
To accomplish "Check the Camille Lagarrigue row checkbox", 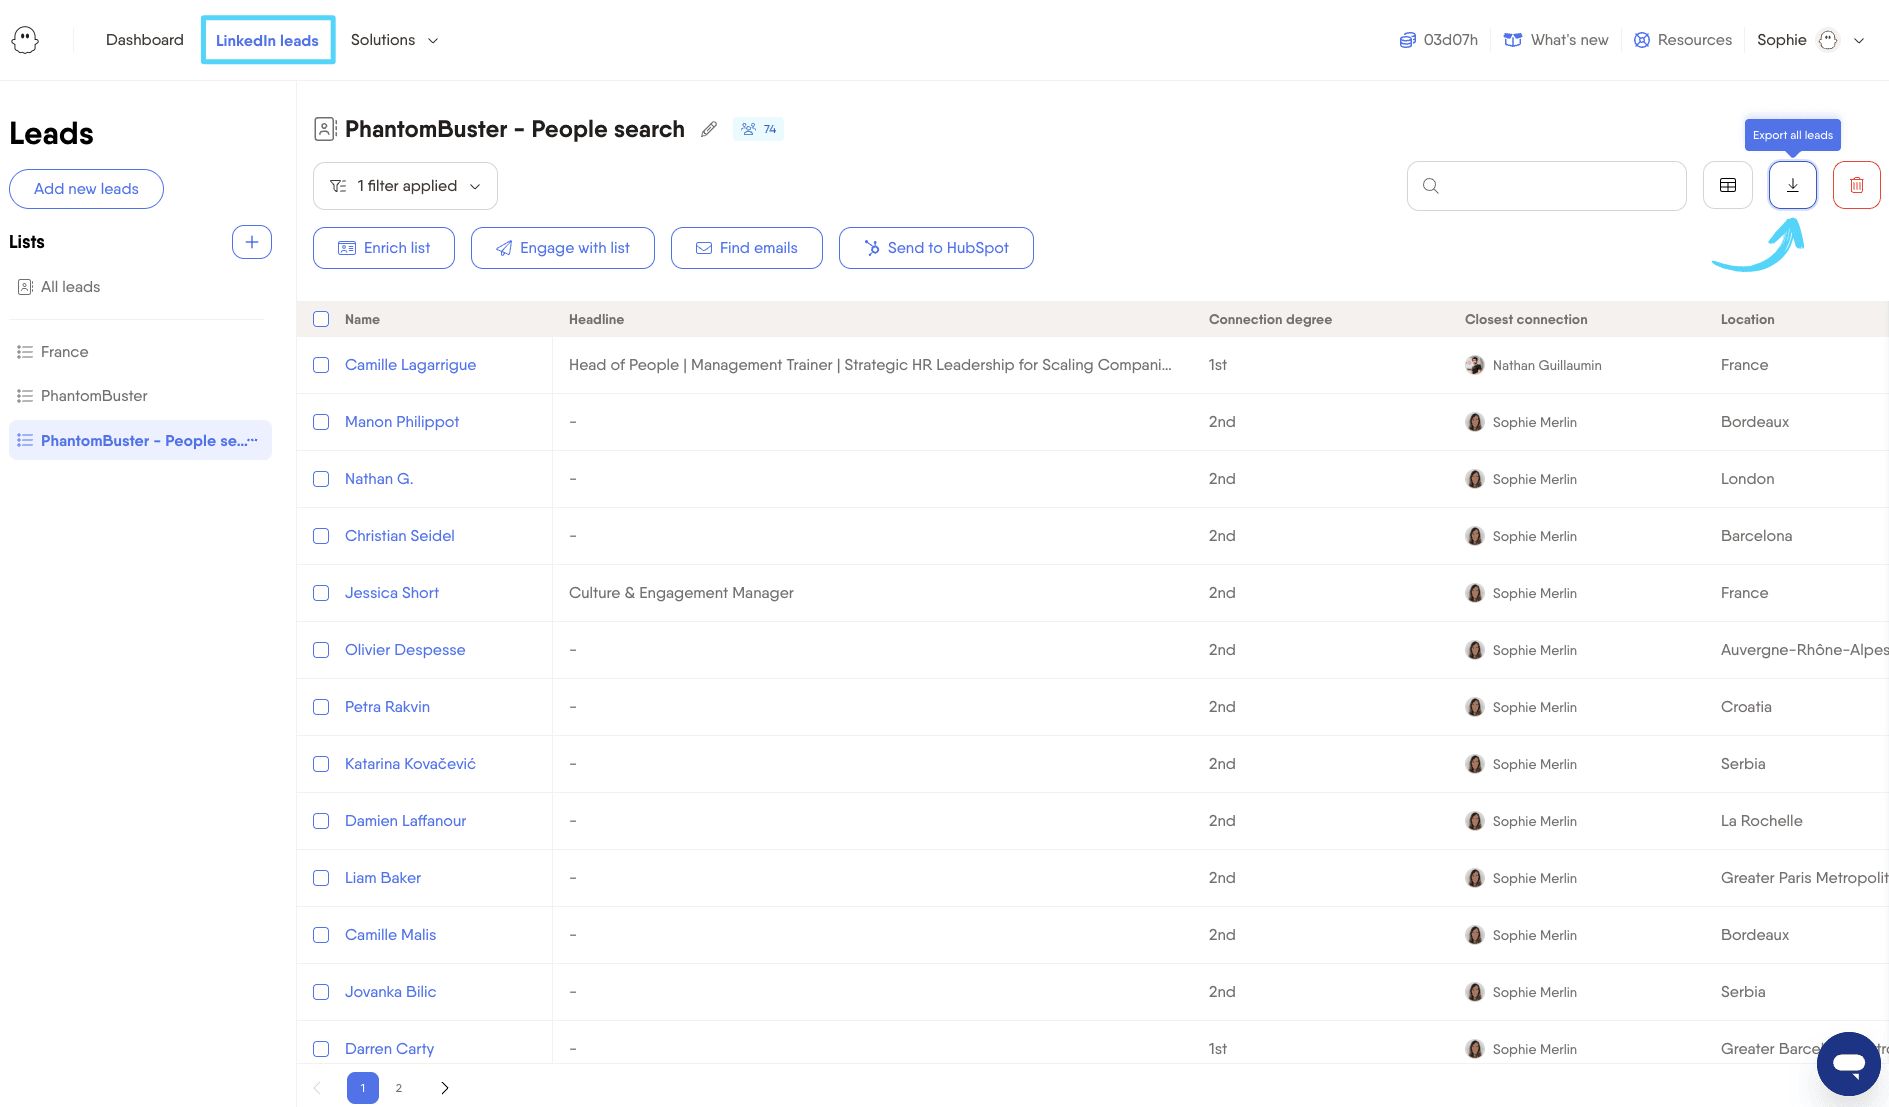I will (x=321, y=365).
